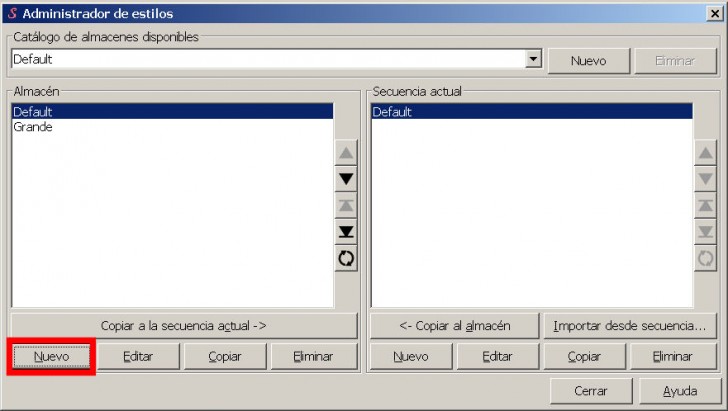
Task: Click Importar desde secuencia button
Action: (630, 325)
